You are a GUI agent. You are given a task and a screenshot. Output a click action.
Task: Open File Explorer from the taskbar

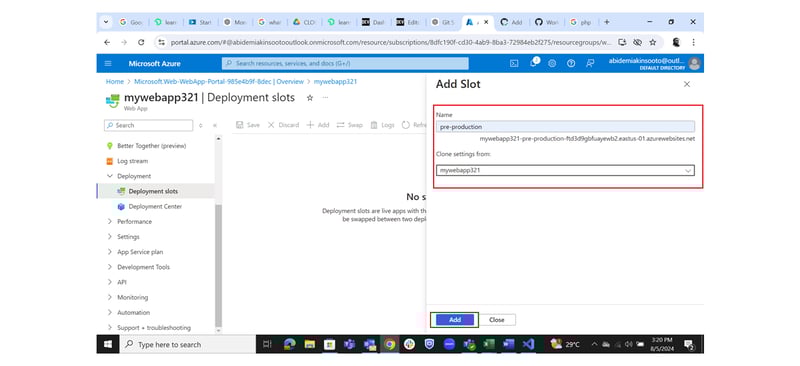coord(310,345)
